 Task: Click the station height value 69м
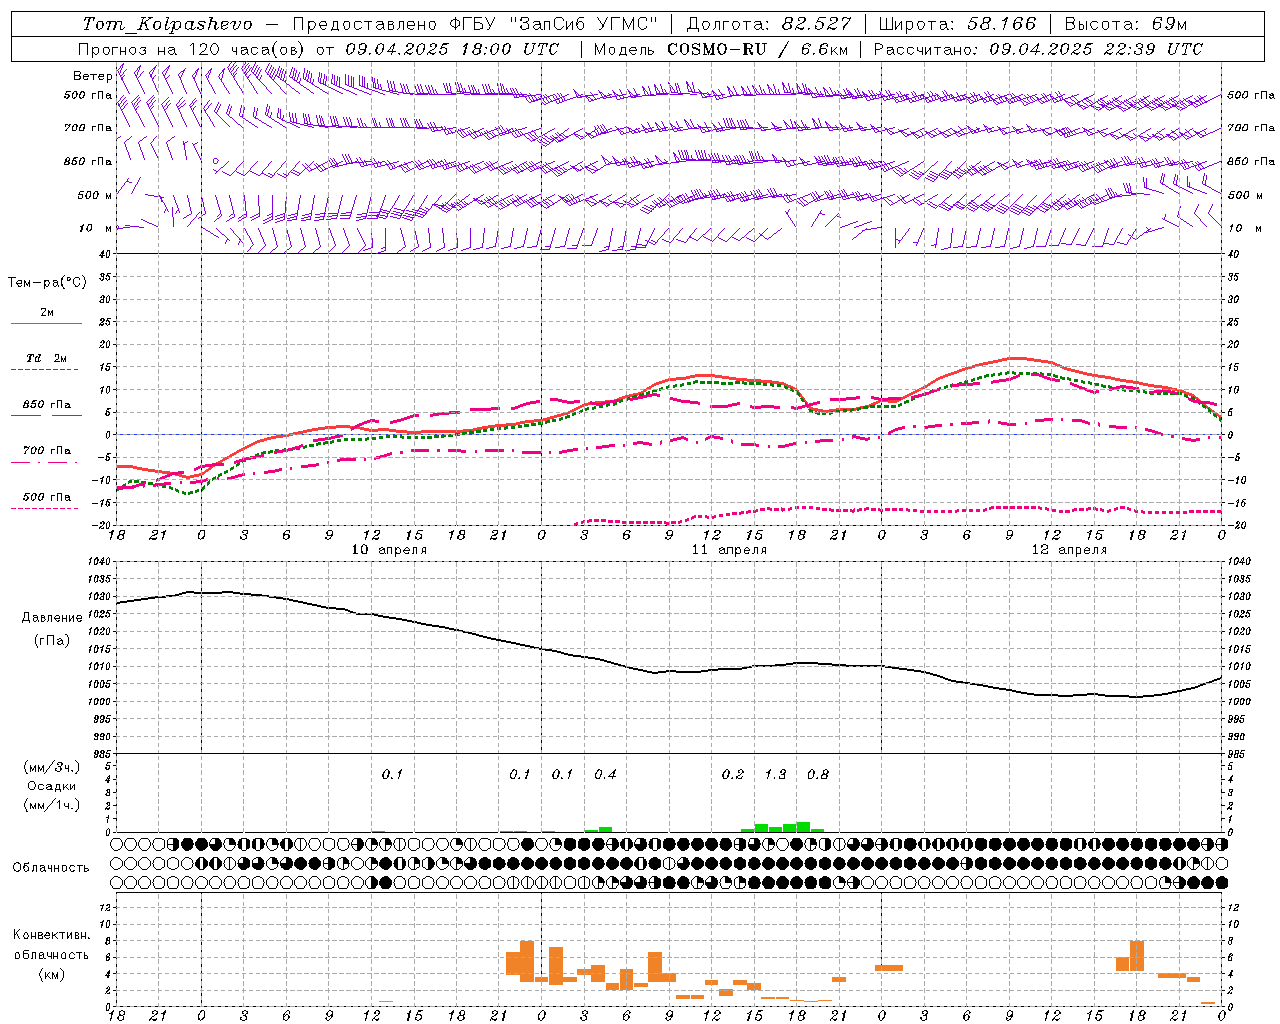point(1167,24)
